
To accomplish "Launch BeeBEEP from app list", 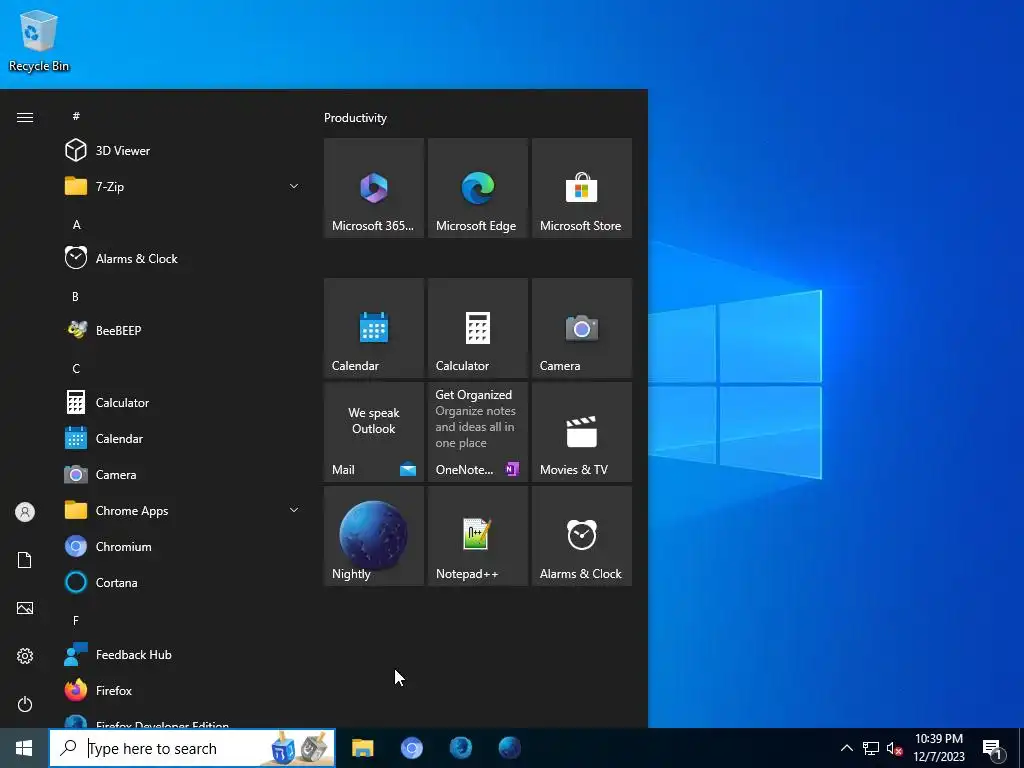I will coord(183,330).
